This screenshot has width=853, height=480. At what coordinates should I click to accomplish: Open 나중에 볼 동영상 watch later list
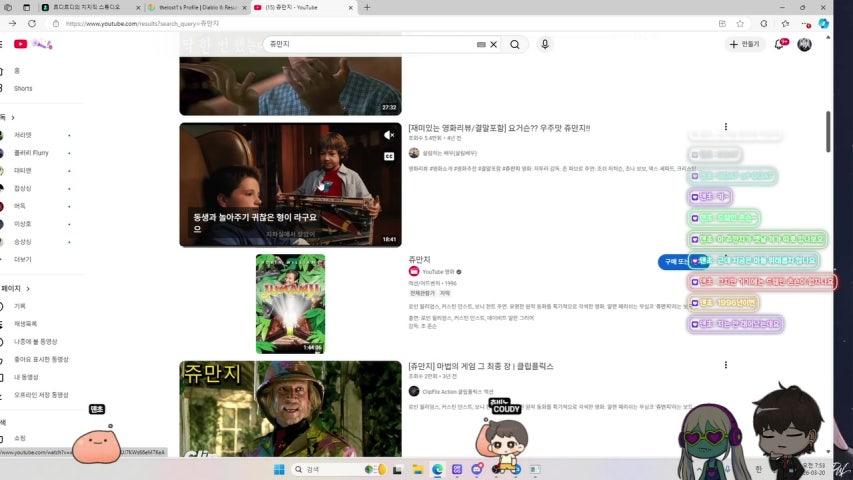click(x=35, y=342)
